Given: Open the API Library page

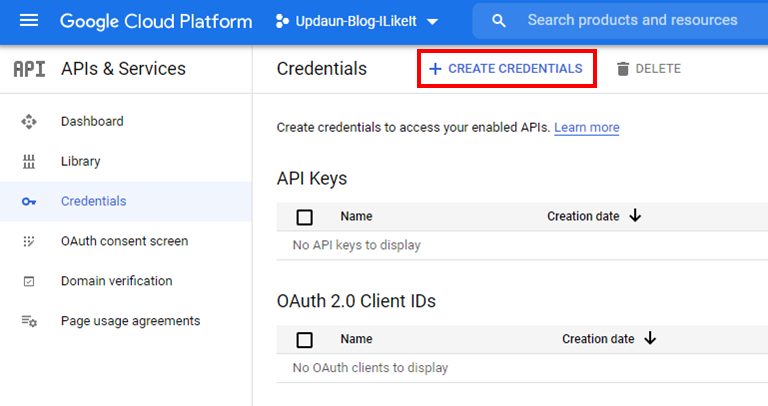Looking at the screenshot, I should coord(81,161).
